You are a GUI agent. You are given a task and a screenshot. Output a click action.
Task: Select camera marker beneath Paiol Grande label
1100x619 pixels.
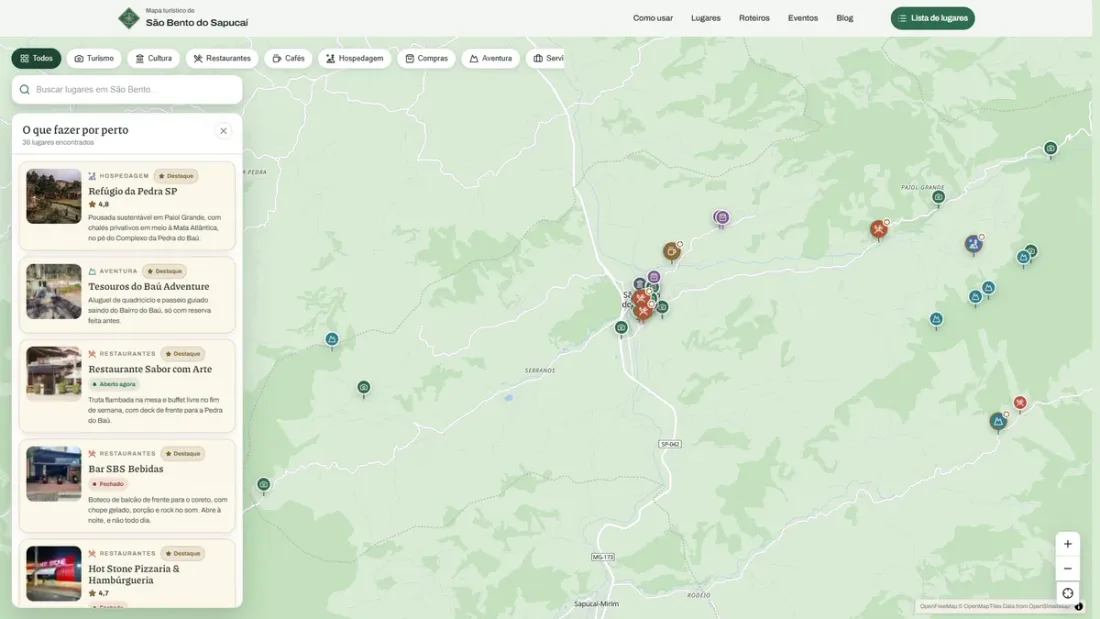938,198
